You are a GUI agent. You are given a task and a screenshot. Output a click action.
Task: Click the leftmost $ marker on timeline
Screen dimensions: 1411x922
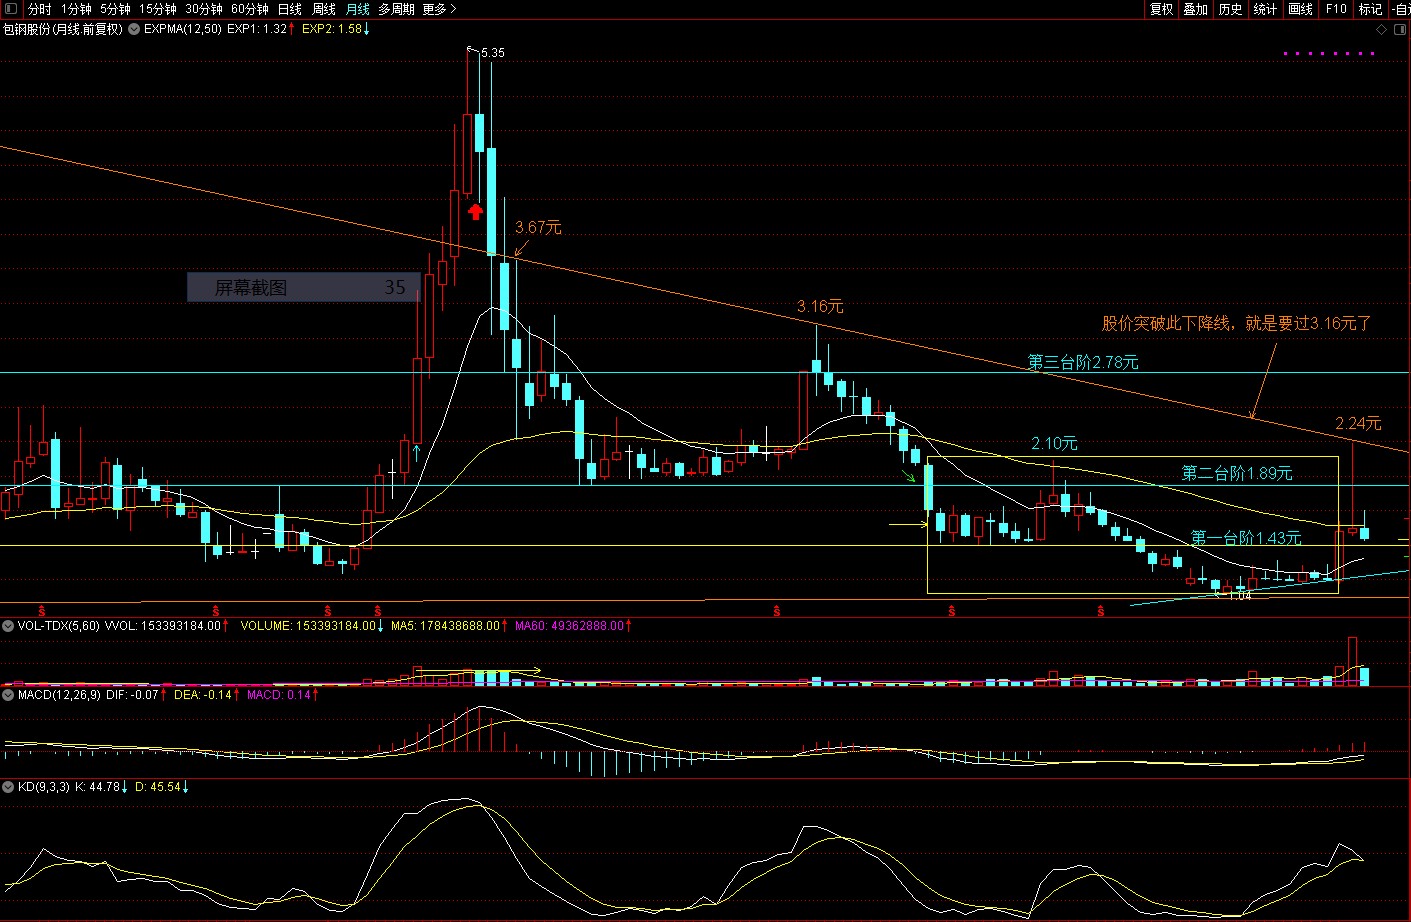tap(42, 610)
